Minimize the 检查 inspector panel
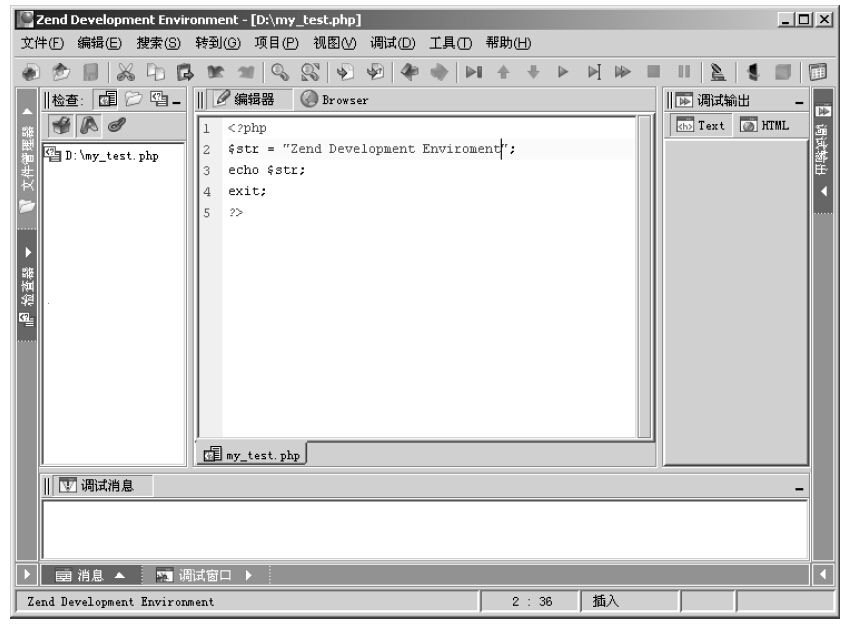Screen dimensions: 848x624 pos(176,102)
